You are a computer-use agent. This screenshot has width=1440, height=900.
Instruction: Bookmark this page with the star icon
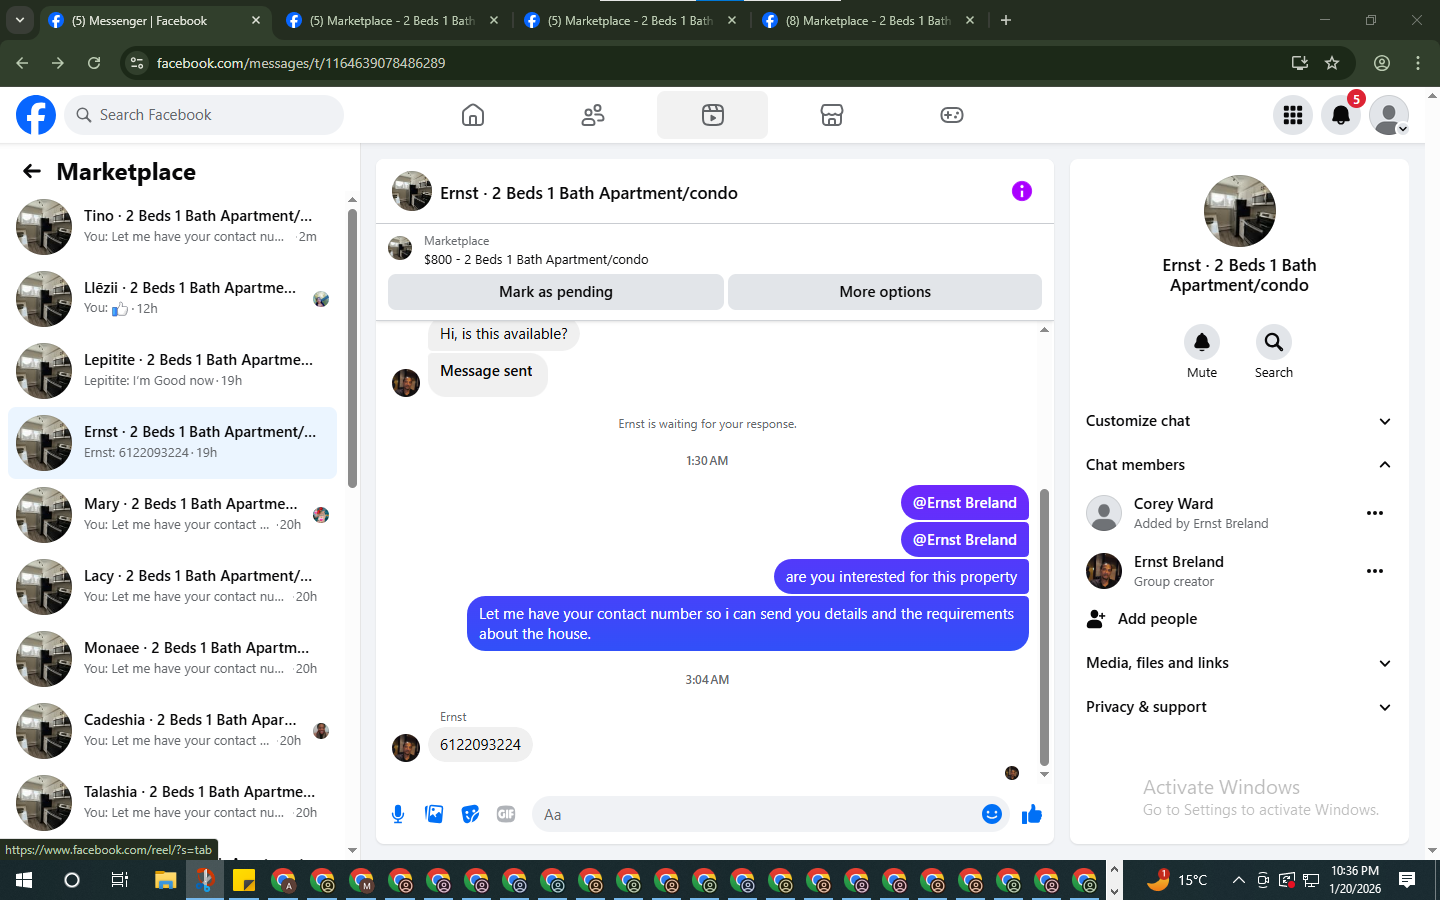pos(1332,63)
